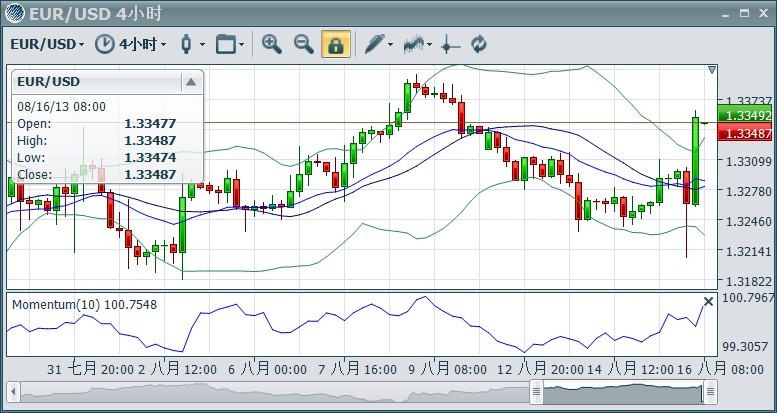Click the refresh chart icon
The height and width of the screenshot is (413, 777).
pyautogui.click(x=479, y=44)
